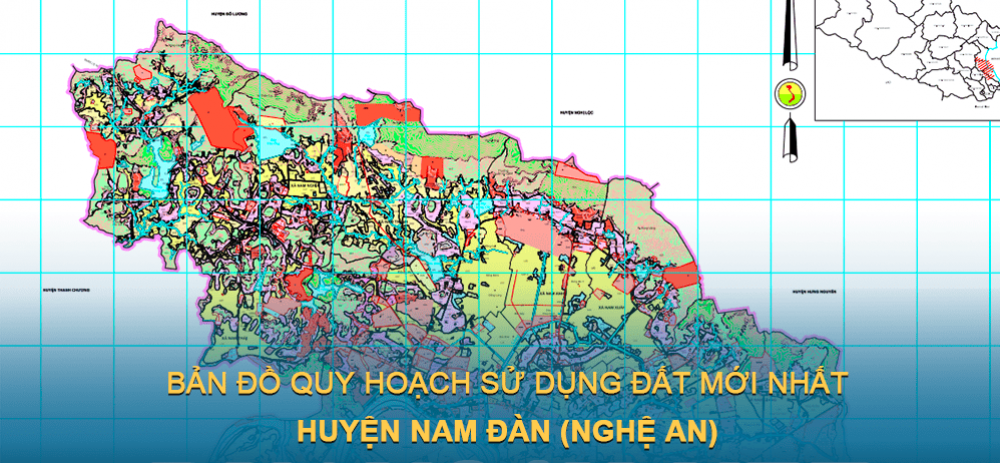Open the province inset locator map
Viewport: 1000px width, 463px height.
tap(908, 60)
